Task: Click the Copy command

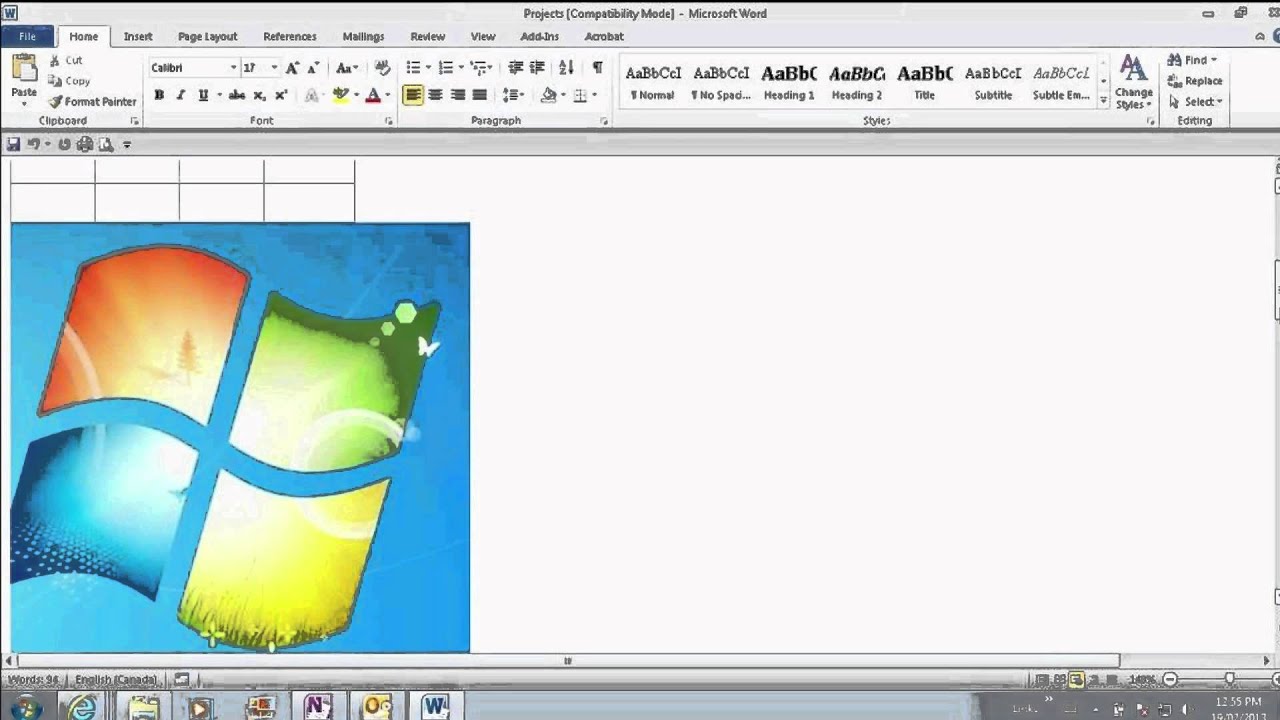Action: (69, 81)
